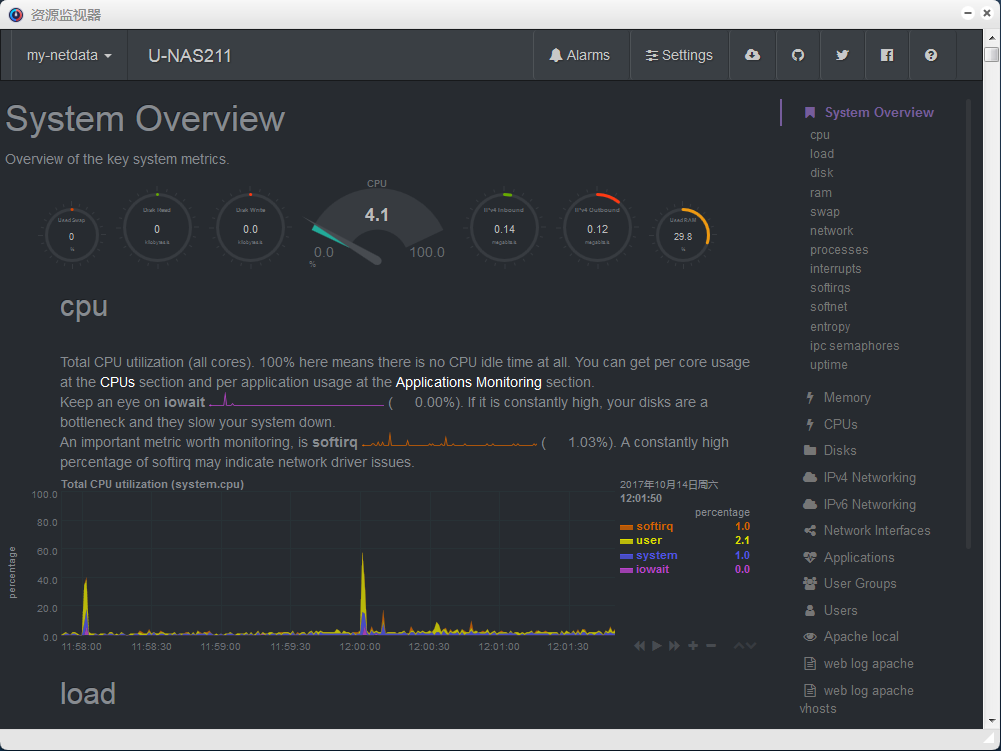
Task: Click the play button under CPU chart
Action: tap(656, 646)
